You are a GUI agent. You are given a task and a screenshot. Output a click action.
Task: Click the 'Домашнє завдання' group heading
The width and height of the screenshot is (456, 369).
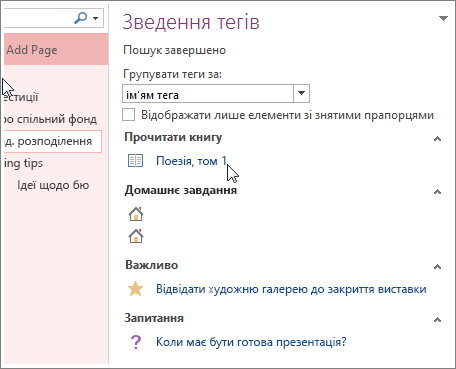[x=181, y=190]
